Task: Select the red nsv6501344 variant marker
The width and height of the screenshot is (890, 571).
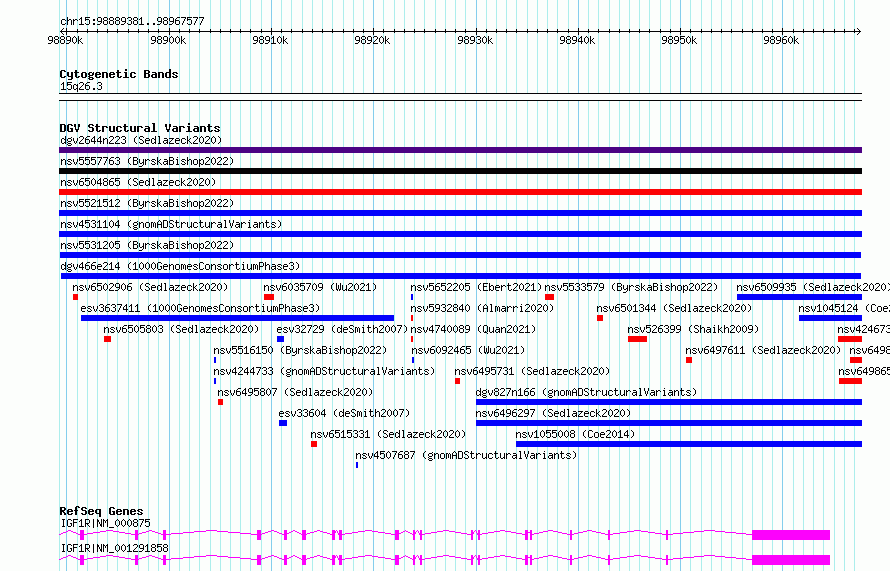Action: point(600,318)
